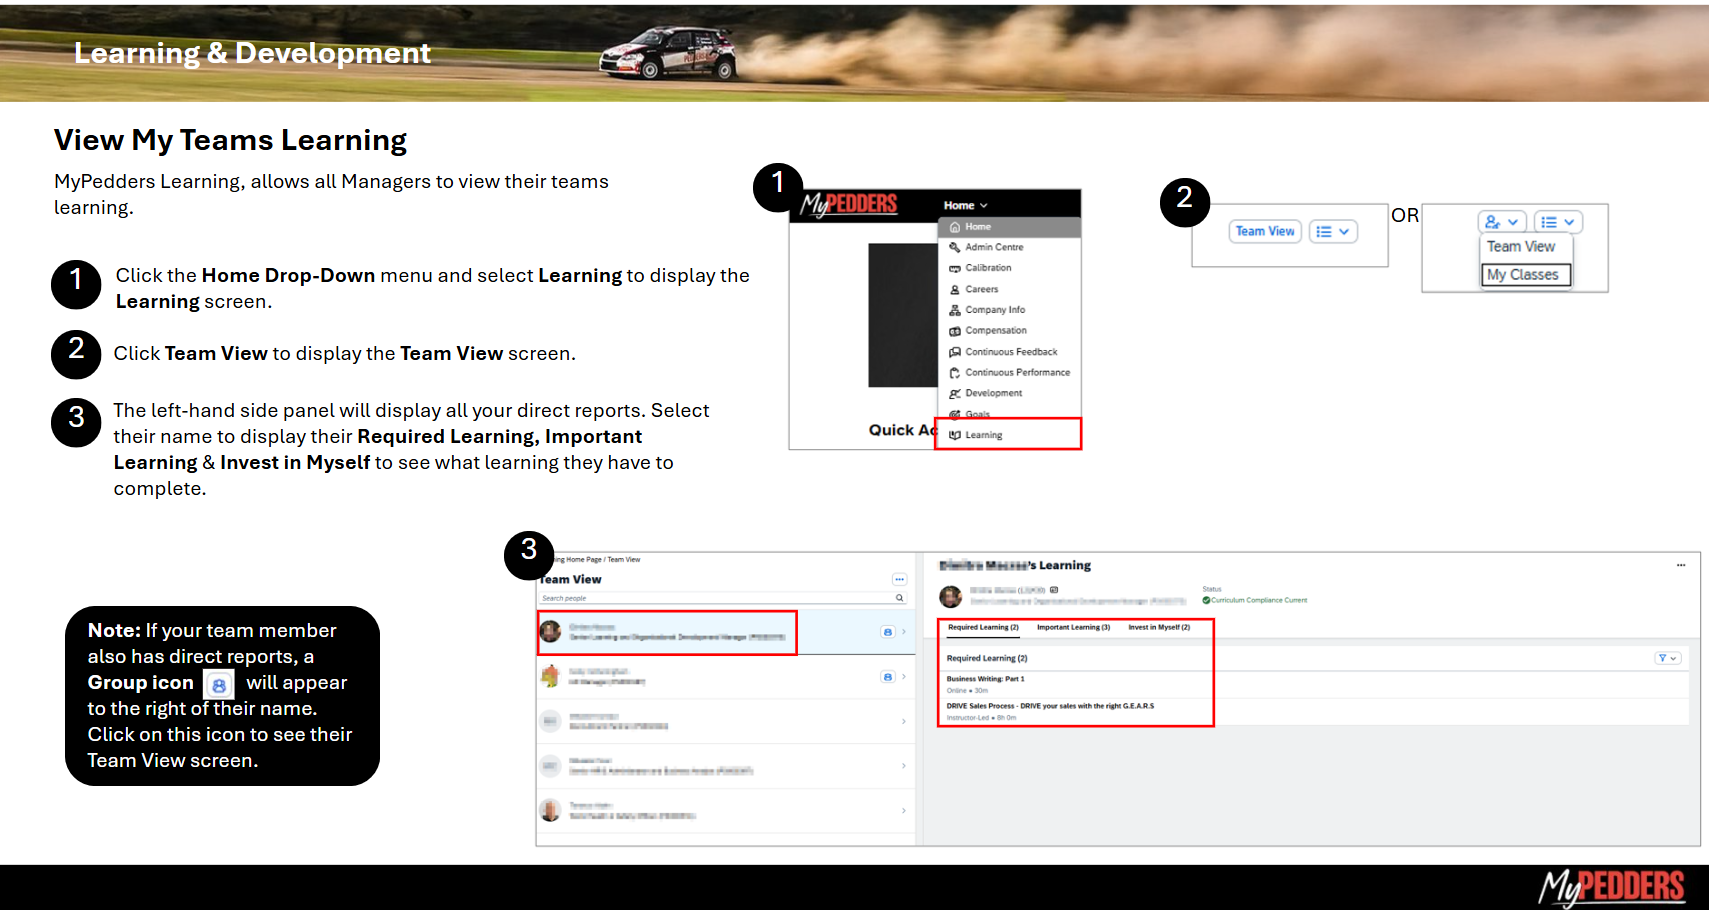Select Learning from the Home menu list
1709x910 pixels.
(984, 435)
